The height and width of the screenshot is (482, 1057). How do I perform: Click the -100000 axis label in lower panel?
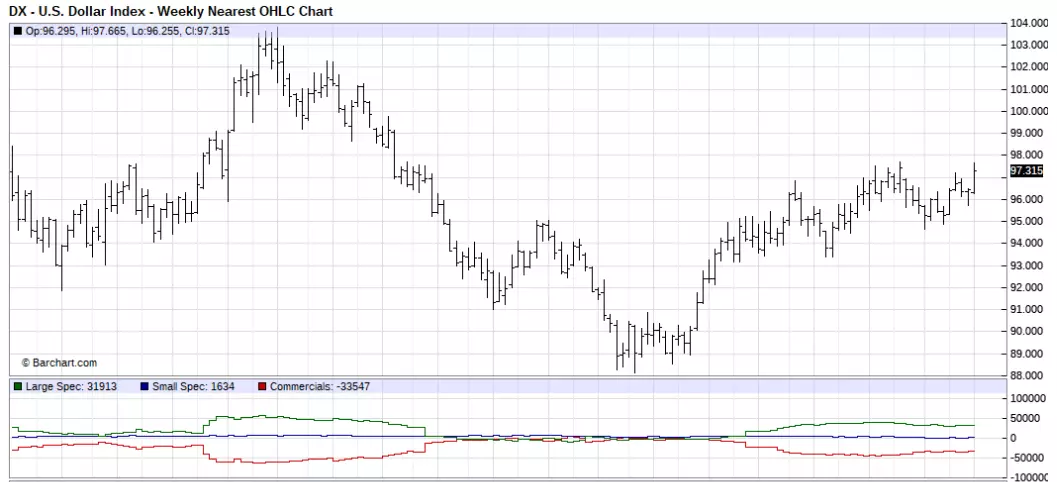(1029, 477)
